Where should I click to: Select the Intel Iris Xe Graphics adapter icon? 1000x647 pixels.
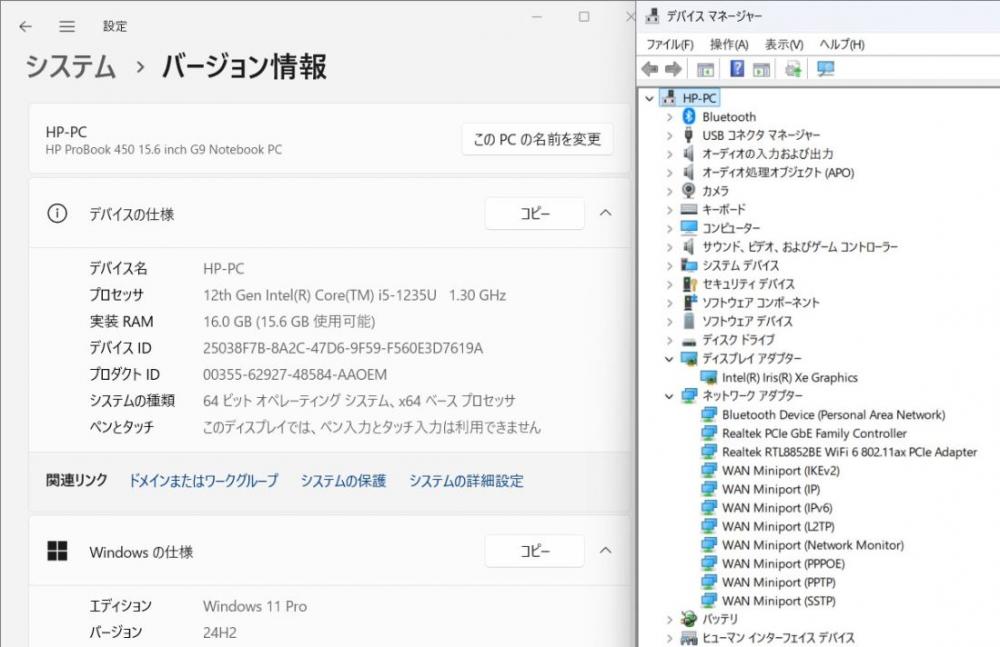709,377
